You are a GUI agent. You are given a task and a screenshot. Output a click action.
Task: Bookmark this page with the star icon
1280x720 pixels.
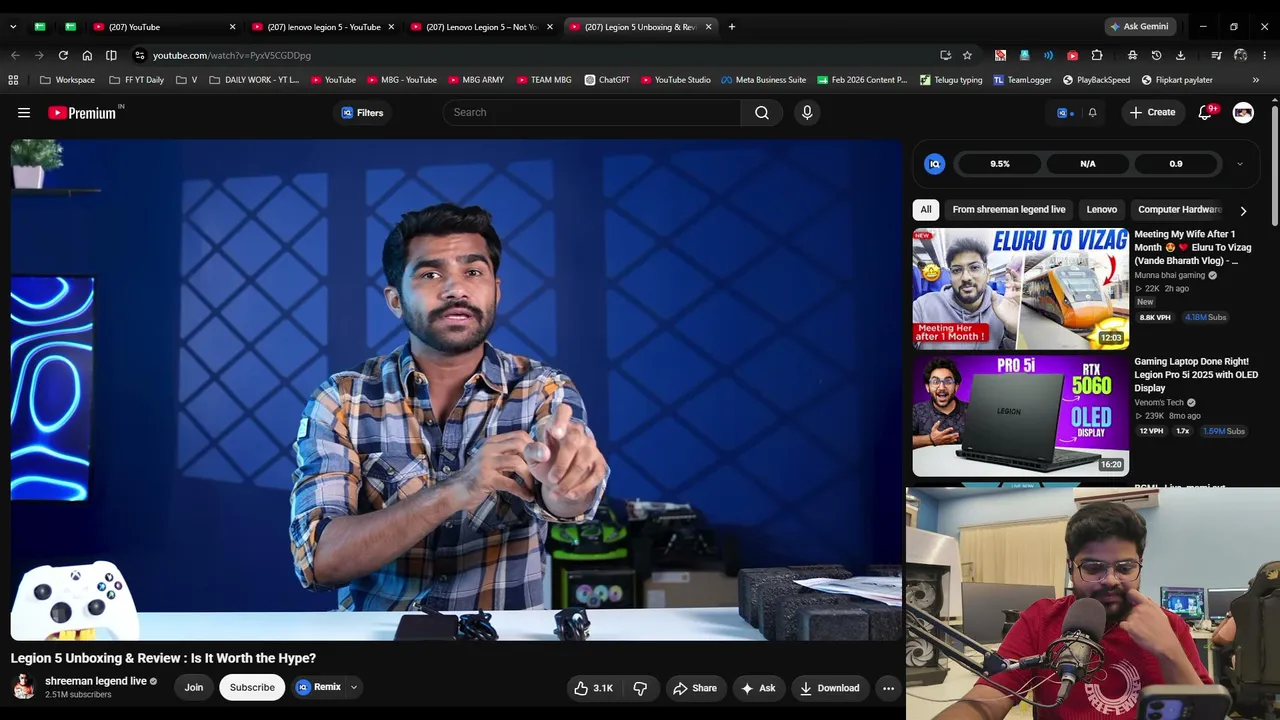[x=967, y=55]
